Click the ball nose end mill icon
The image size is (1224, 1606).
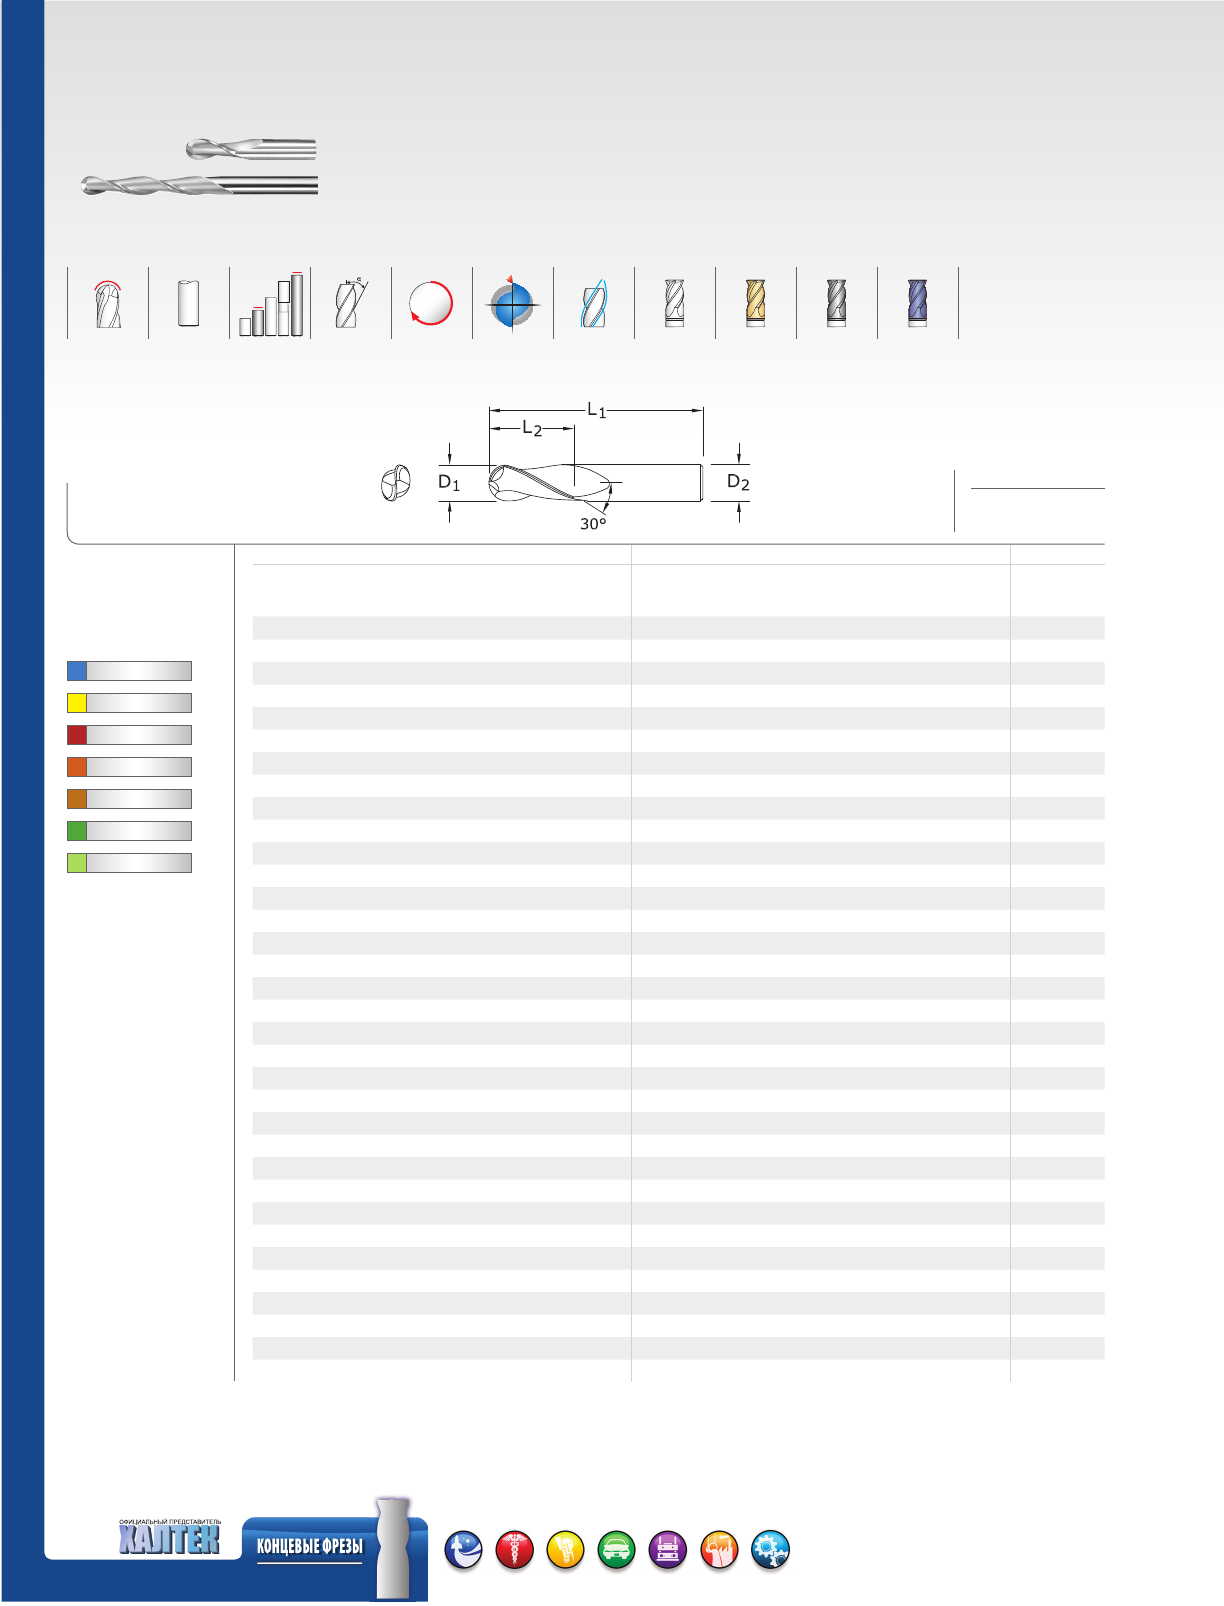(x=108, y=304)
